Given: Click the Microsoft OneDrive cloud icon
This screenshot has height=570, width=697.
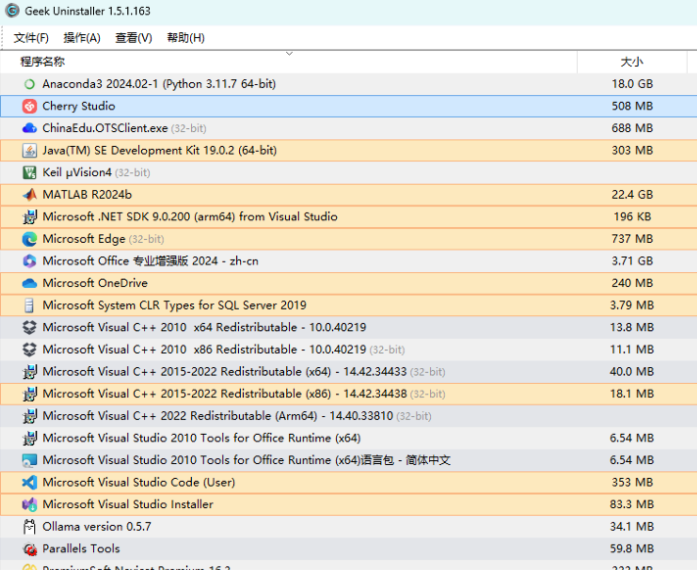Looking at the screenshot, I should pyautogui.click(x=29, y=283).
